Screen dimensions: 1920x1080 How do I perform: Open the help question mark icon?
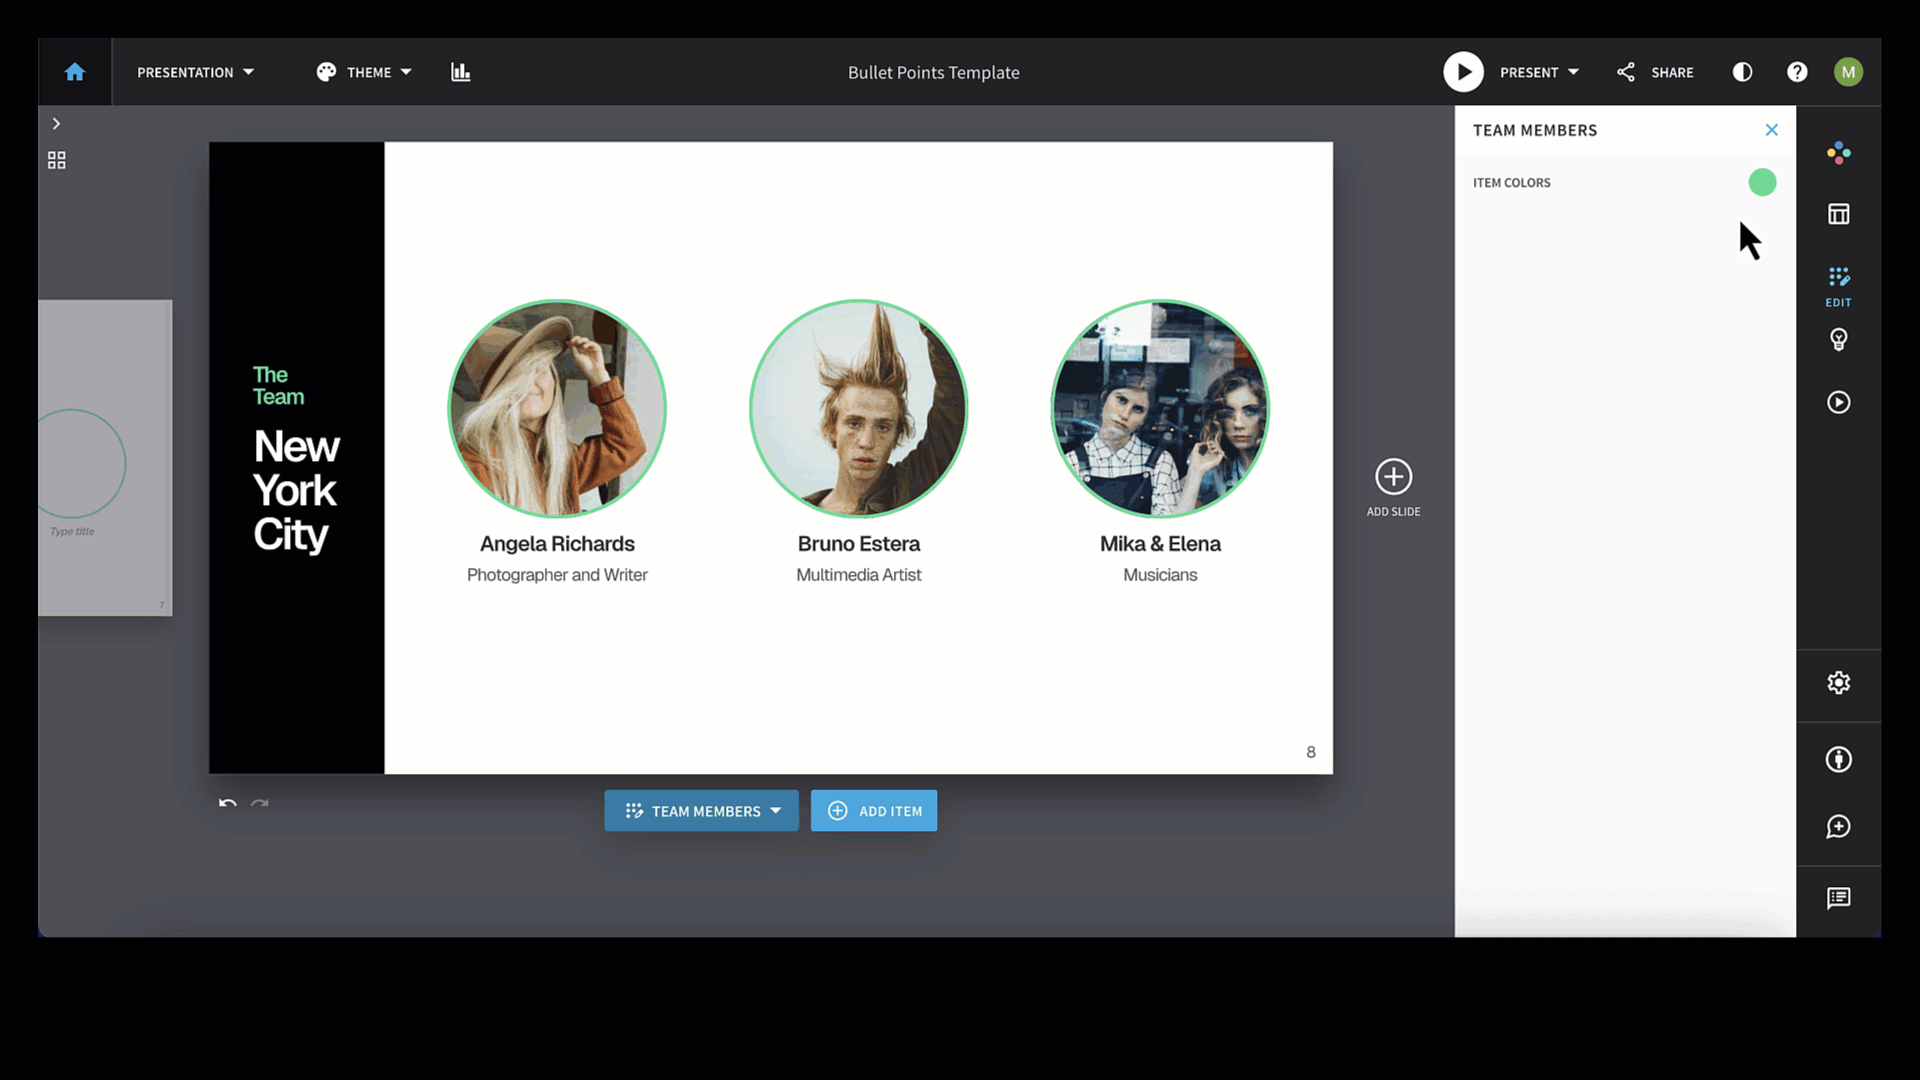(x=1797, y=72)
